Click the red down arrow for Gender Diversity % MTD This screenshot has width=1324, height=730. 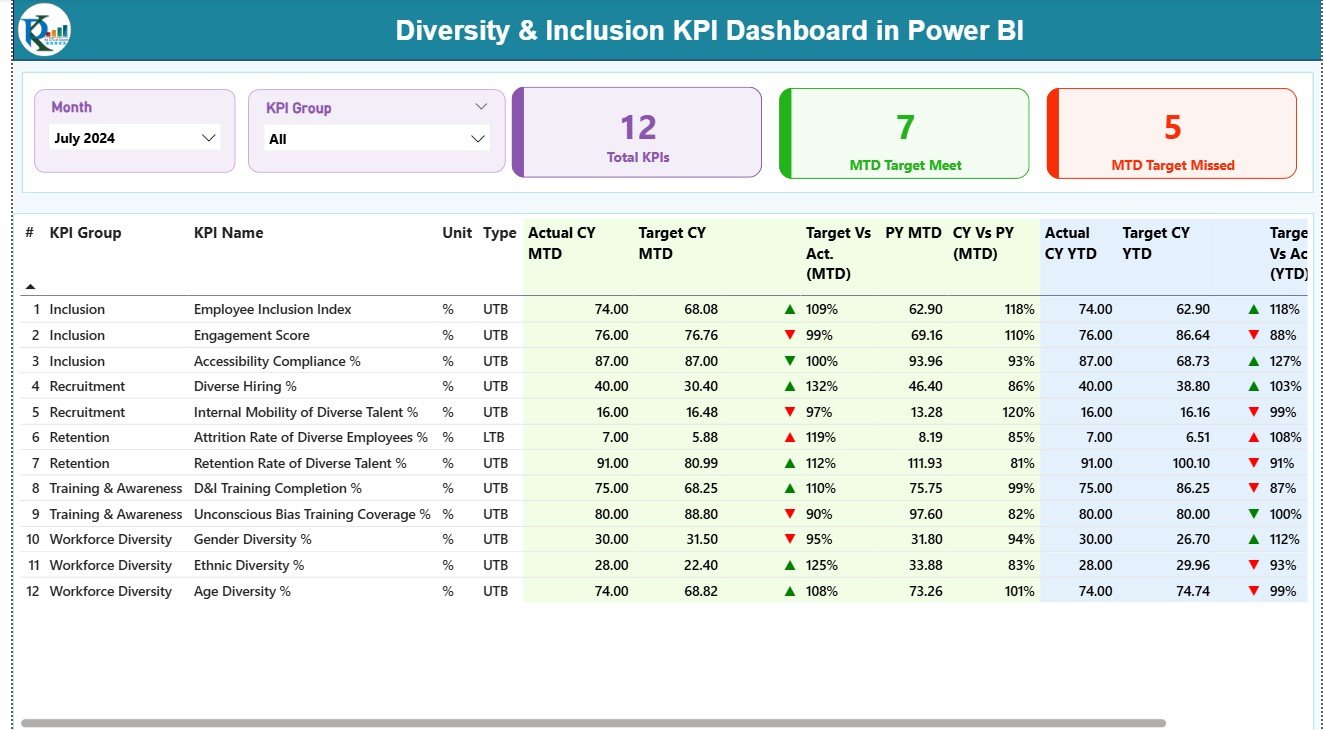(791, 539)
